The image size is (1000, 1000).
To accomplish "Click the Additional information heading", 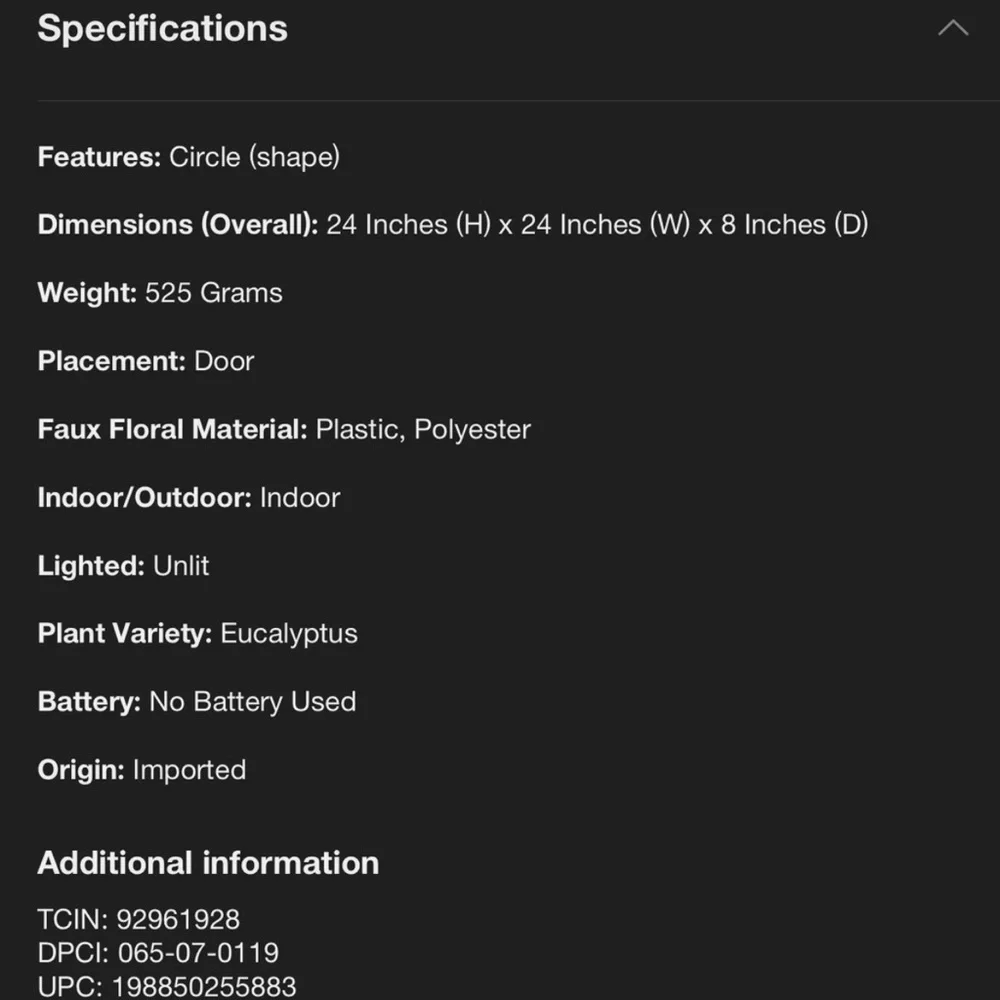I will click(209, 863).
